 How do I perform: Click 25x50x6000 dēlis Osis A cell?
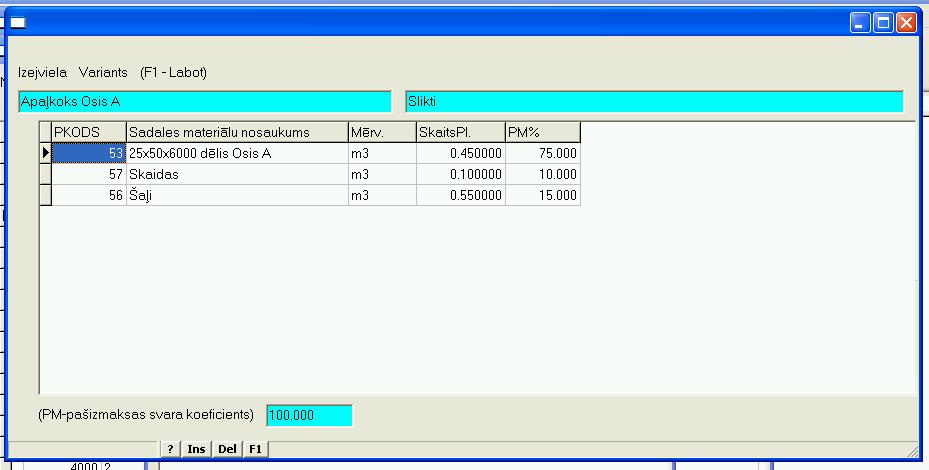pyautogui.click(x=237, y=154)
